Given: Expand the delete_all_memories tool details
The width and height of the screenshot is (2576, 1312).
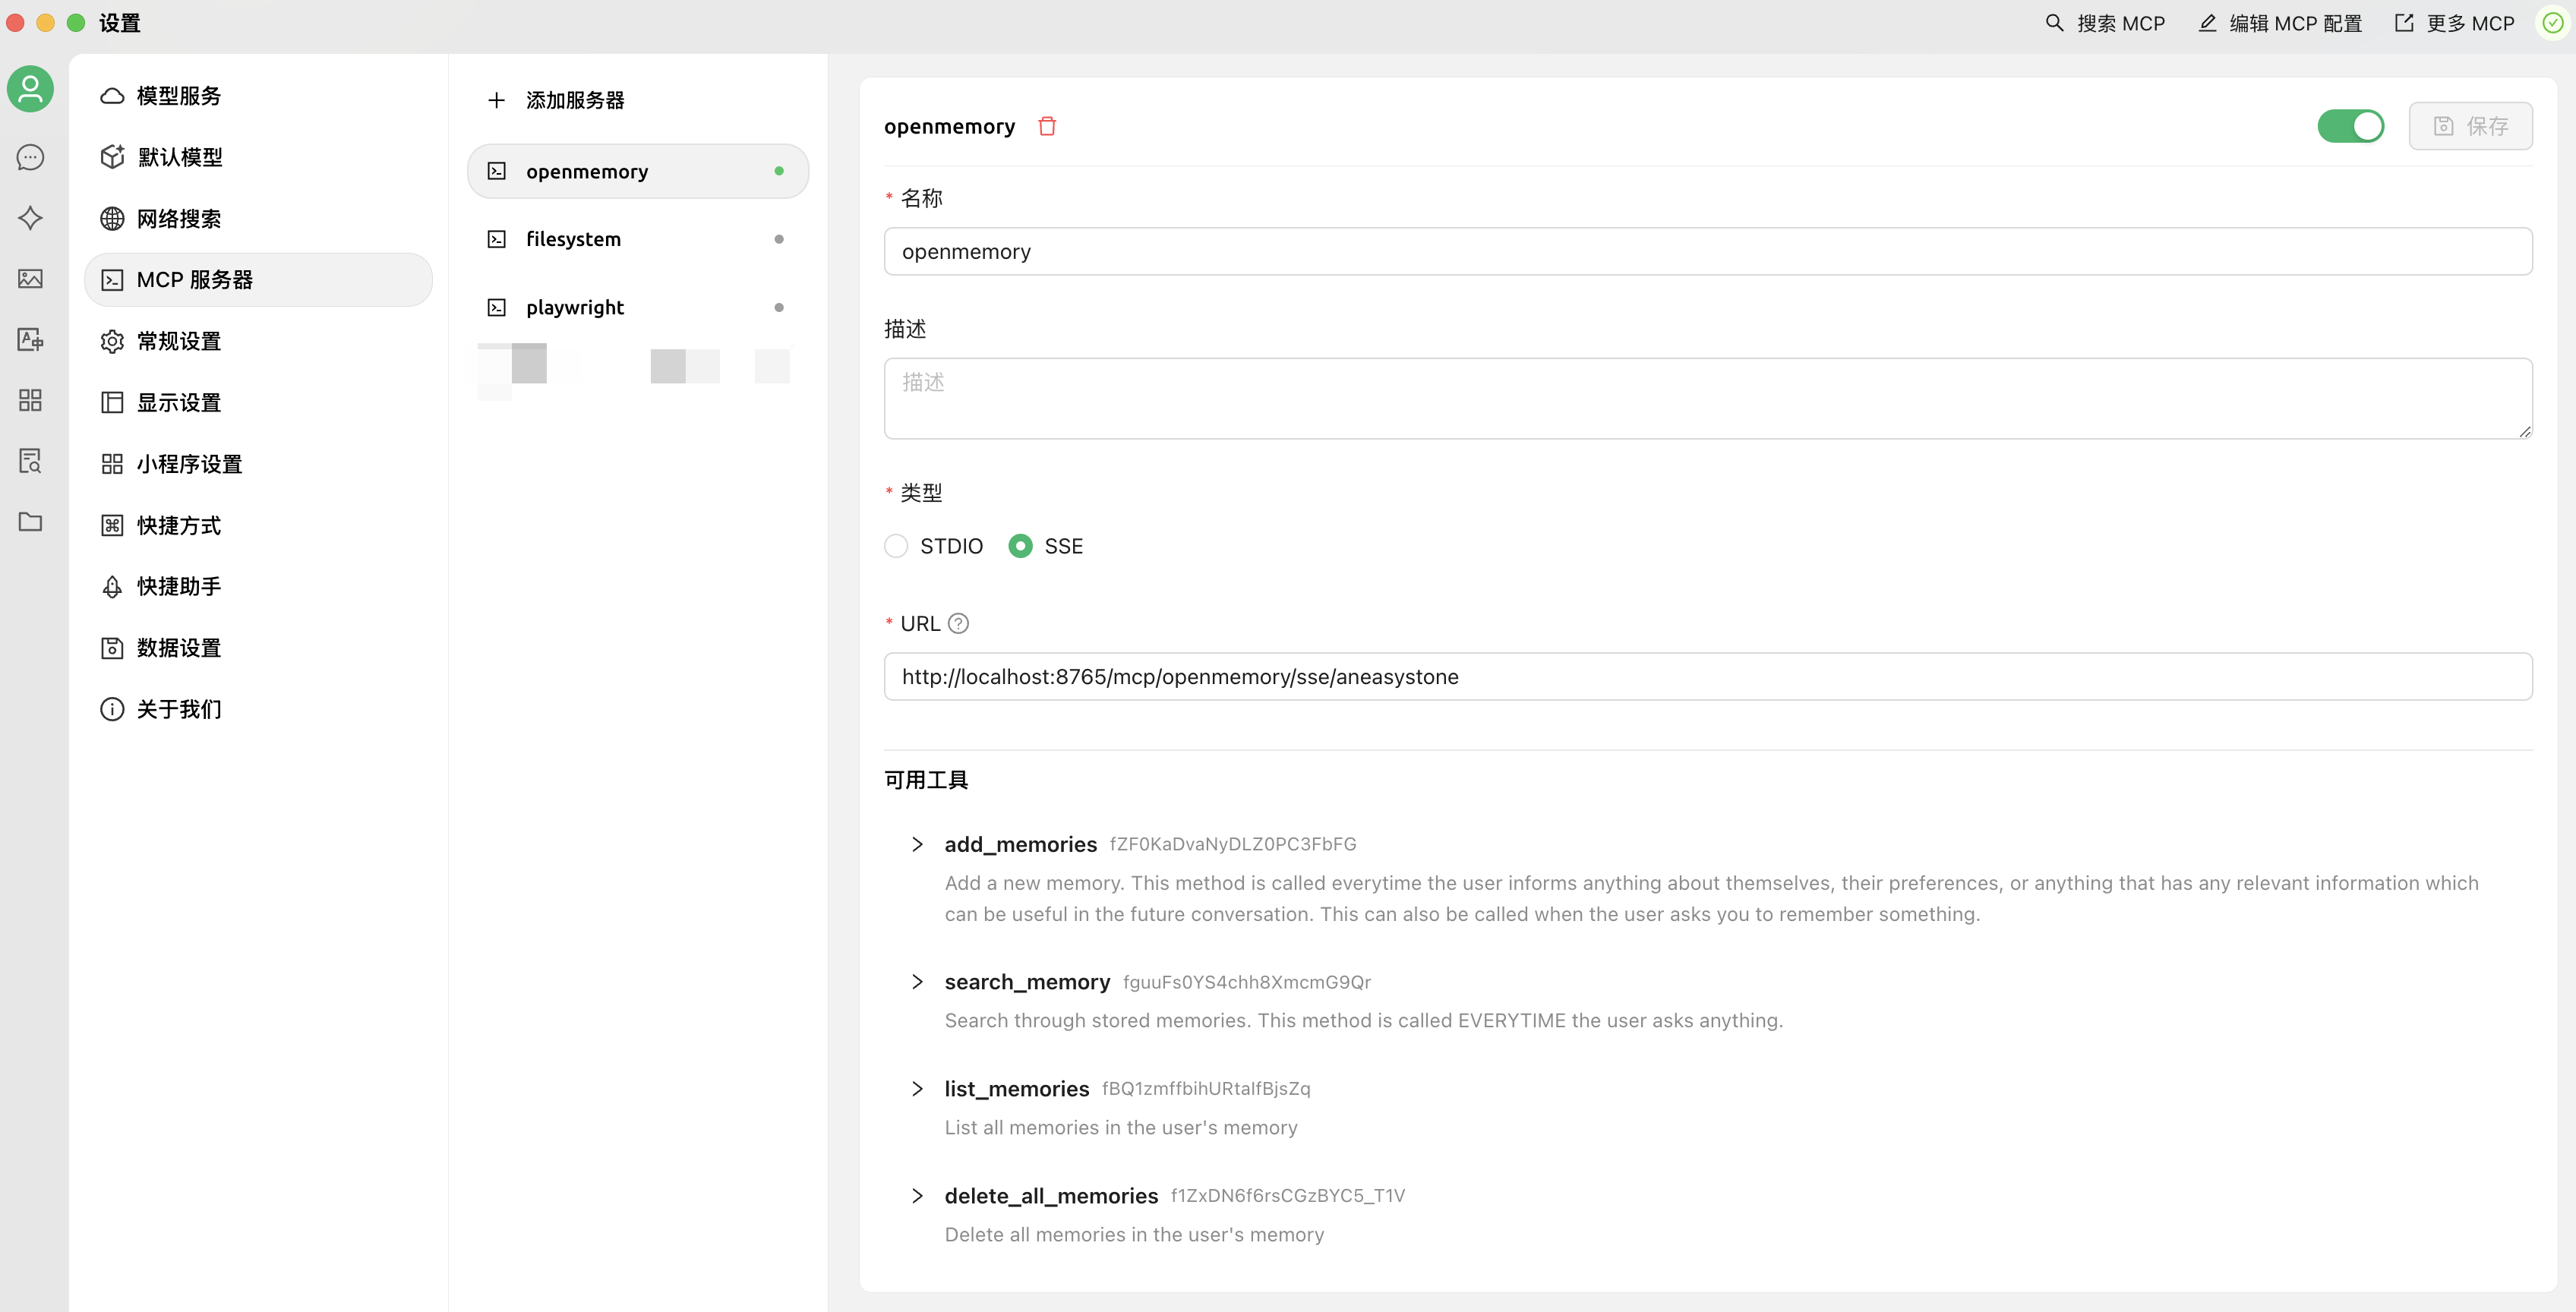Looking at the screenshot, I should click(917, 1196).
